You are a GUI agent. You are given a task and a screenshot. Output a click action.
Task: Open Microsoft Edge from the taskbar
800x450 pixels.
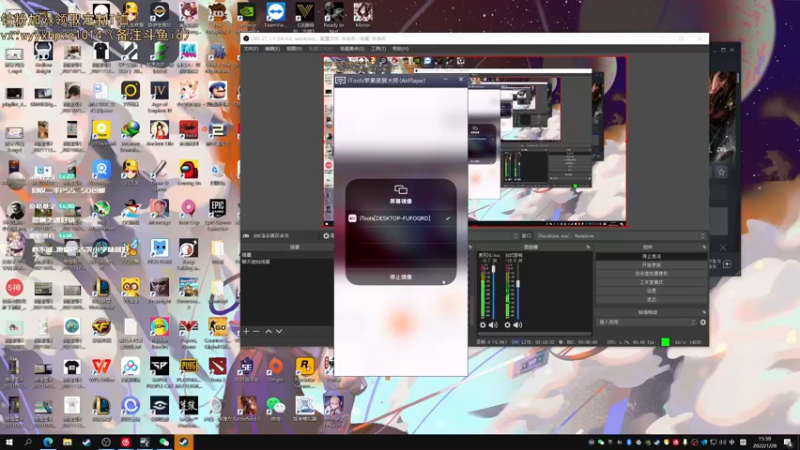click(x=48, y=442)
